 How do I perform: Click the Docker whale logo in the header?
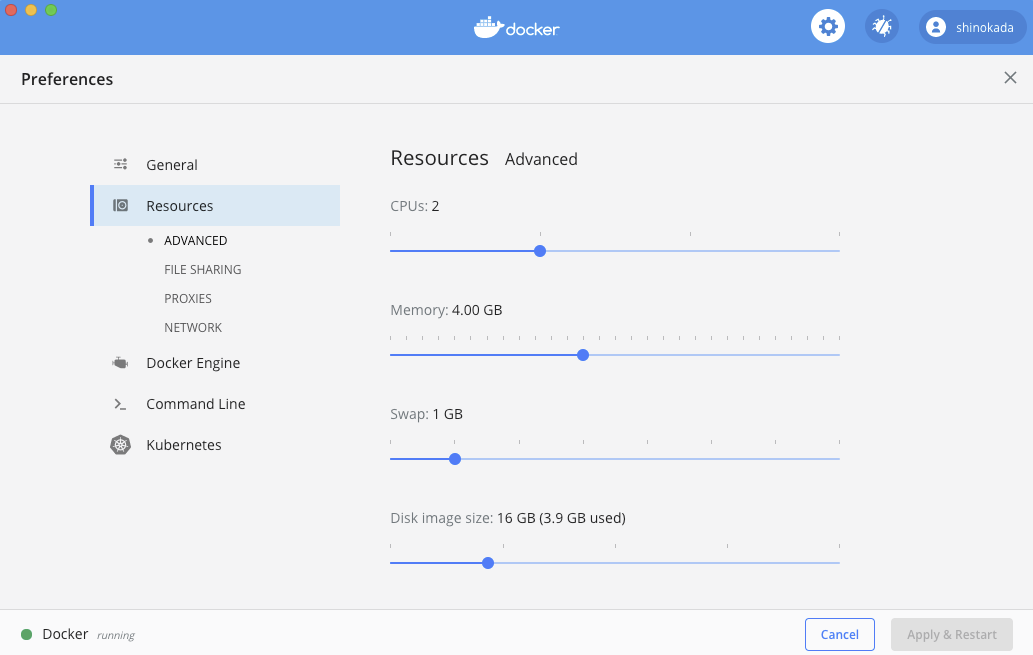pyautogui.click(x=516, y=27)
